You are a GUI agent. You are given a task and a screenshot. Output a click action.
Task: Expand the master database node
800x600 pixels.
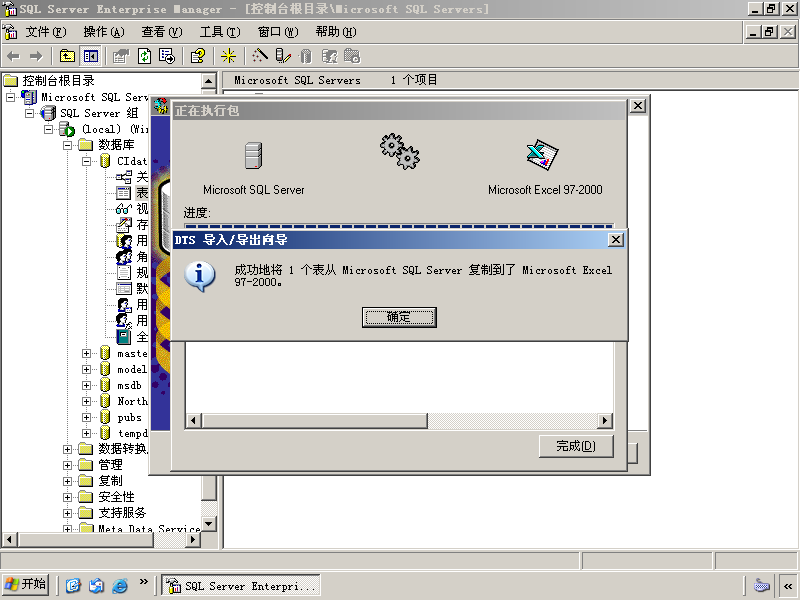coord(87,353)
